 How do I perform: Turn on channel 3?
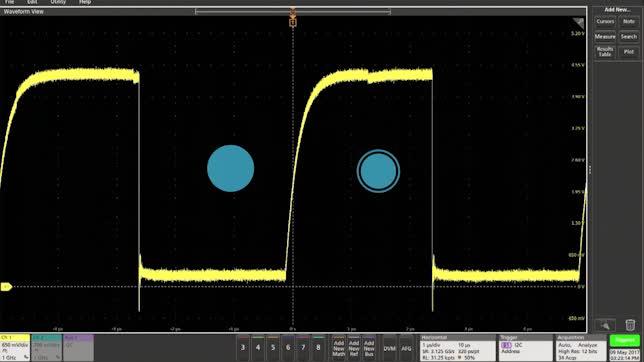tap(243, 348)
